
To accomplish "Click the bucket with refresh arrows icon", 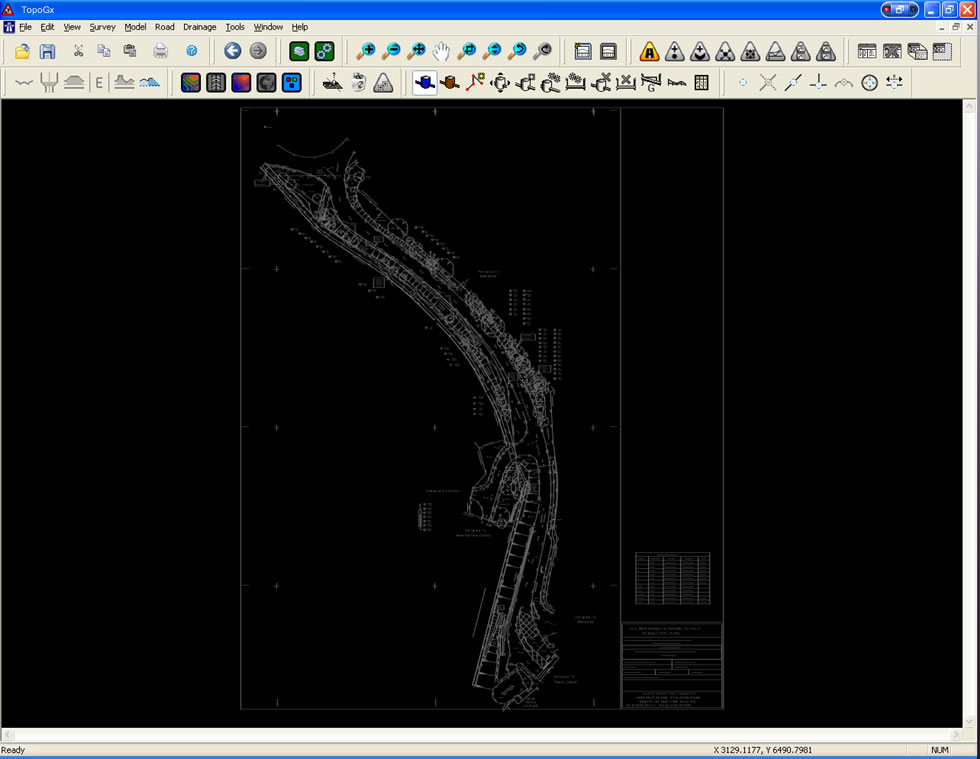I will pyautogui.click(x=358, y=83).
